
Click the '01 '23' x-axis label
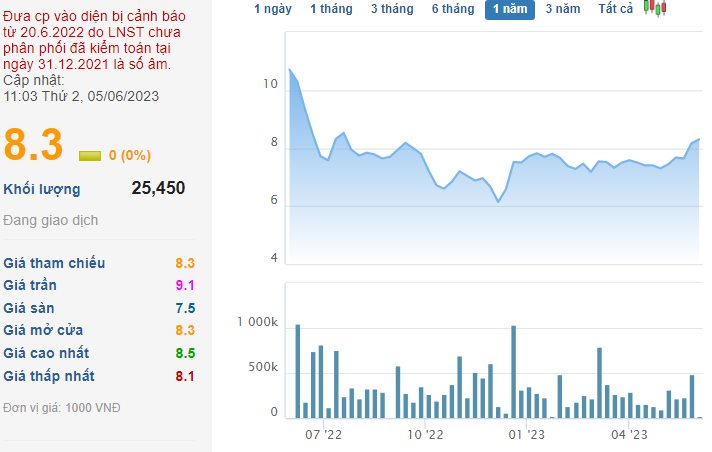pos(526,435)
